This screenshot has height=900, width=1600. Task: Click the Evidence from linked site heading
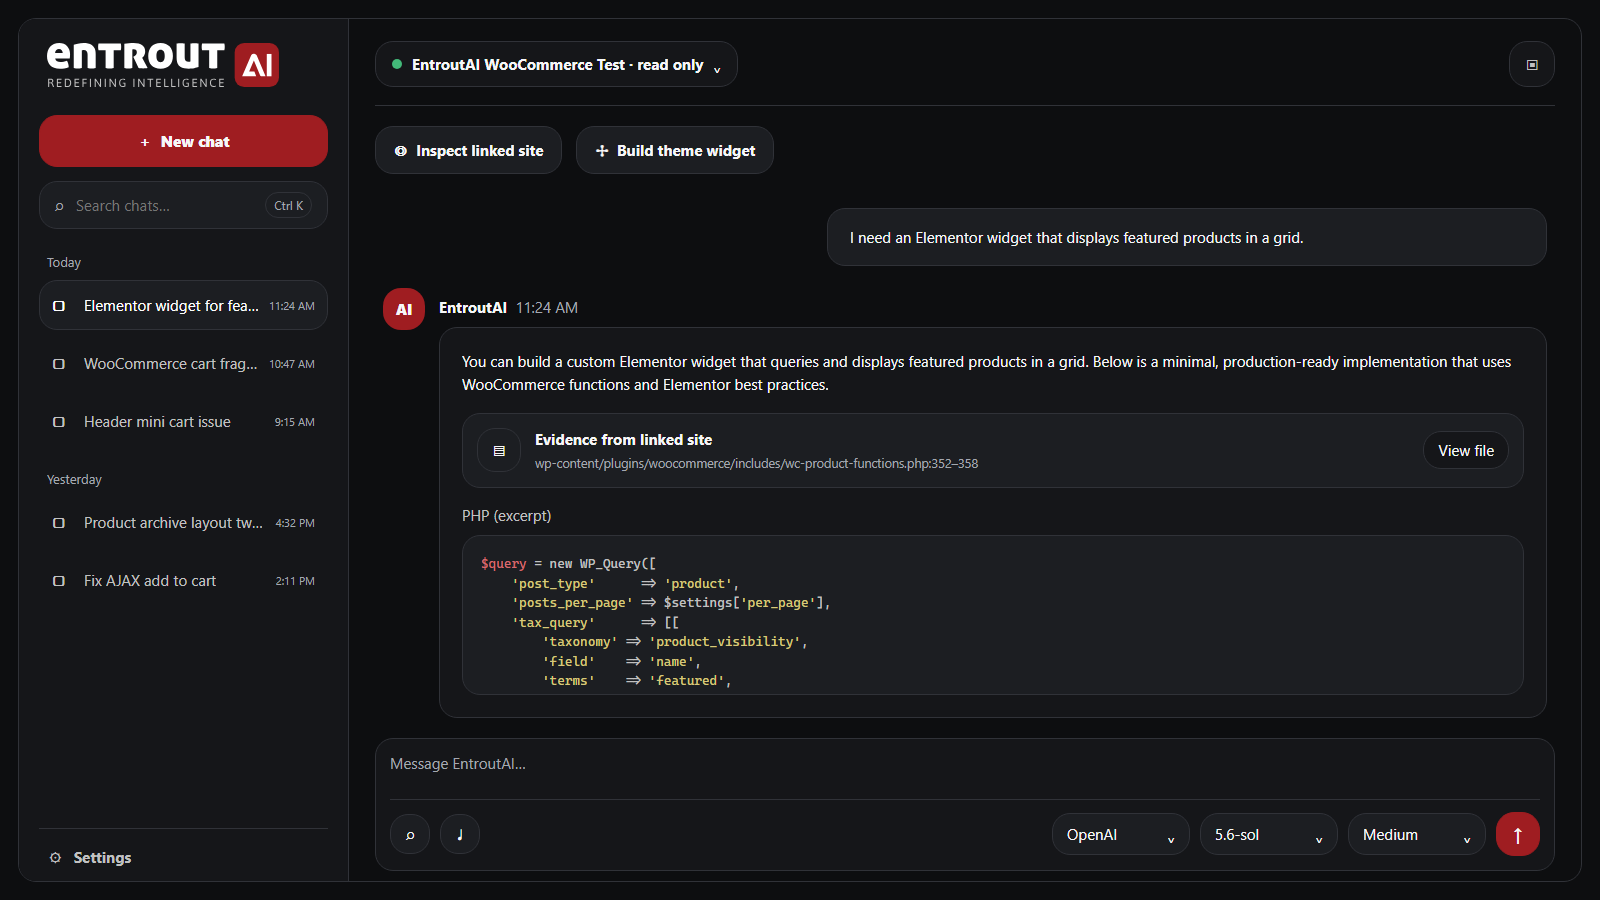pos(623,440)
